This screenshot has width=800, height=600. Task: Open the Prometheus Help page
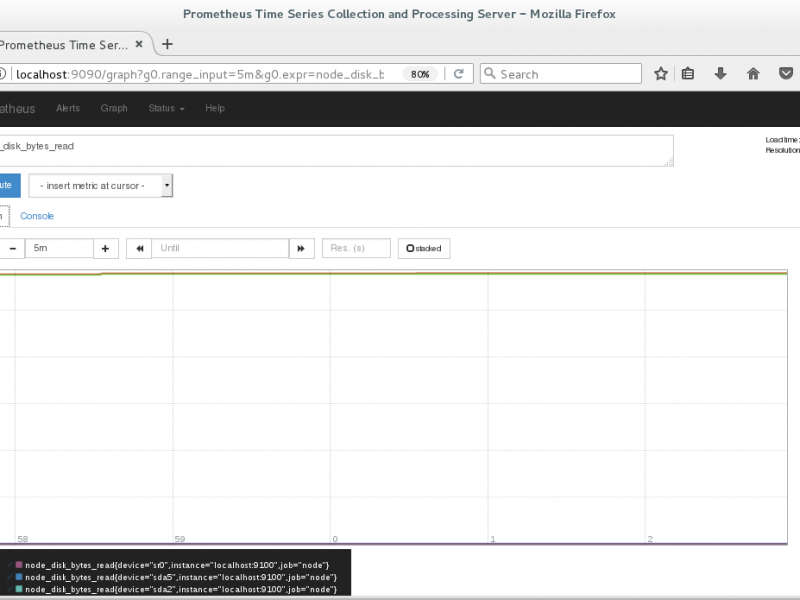[214, 108]
